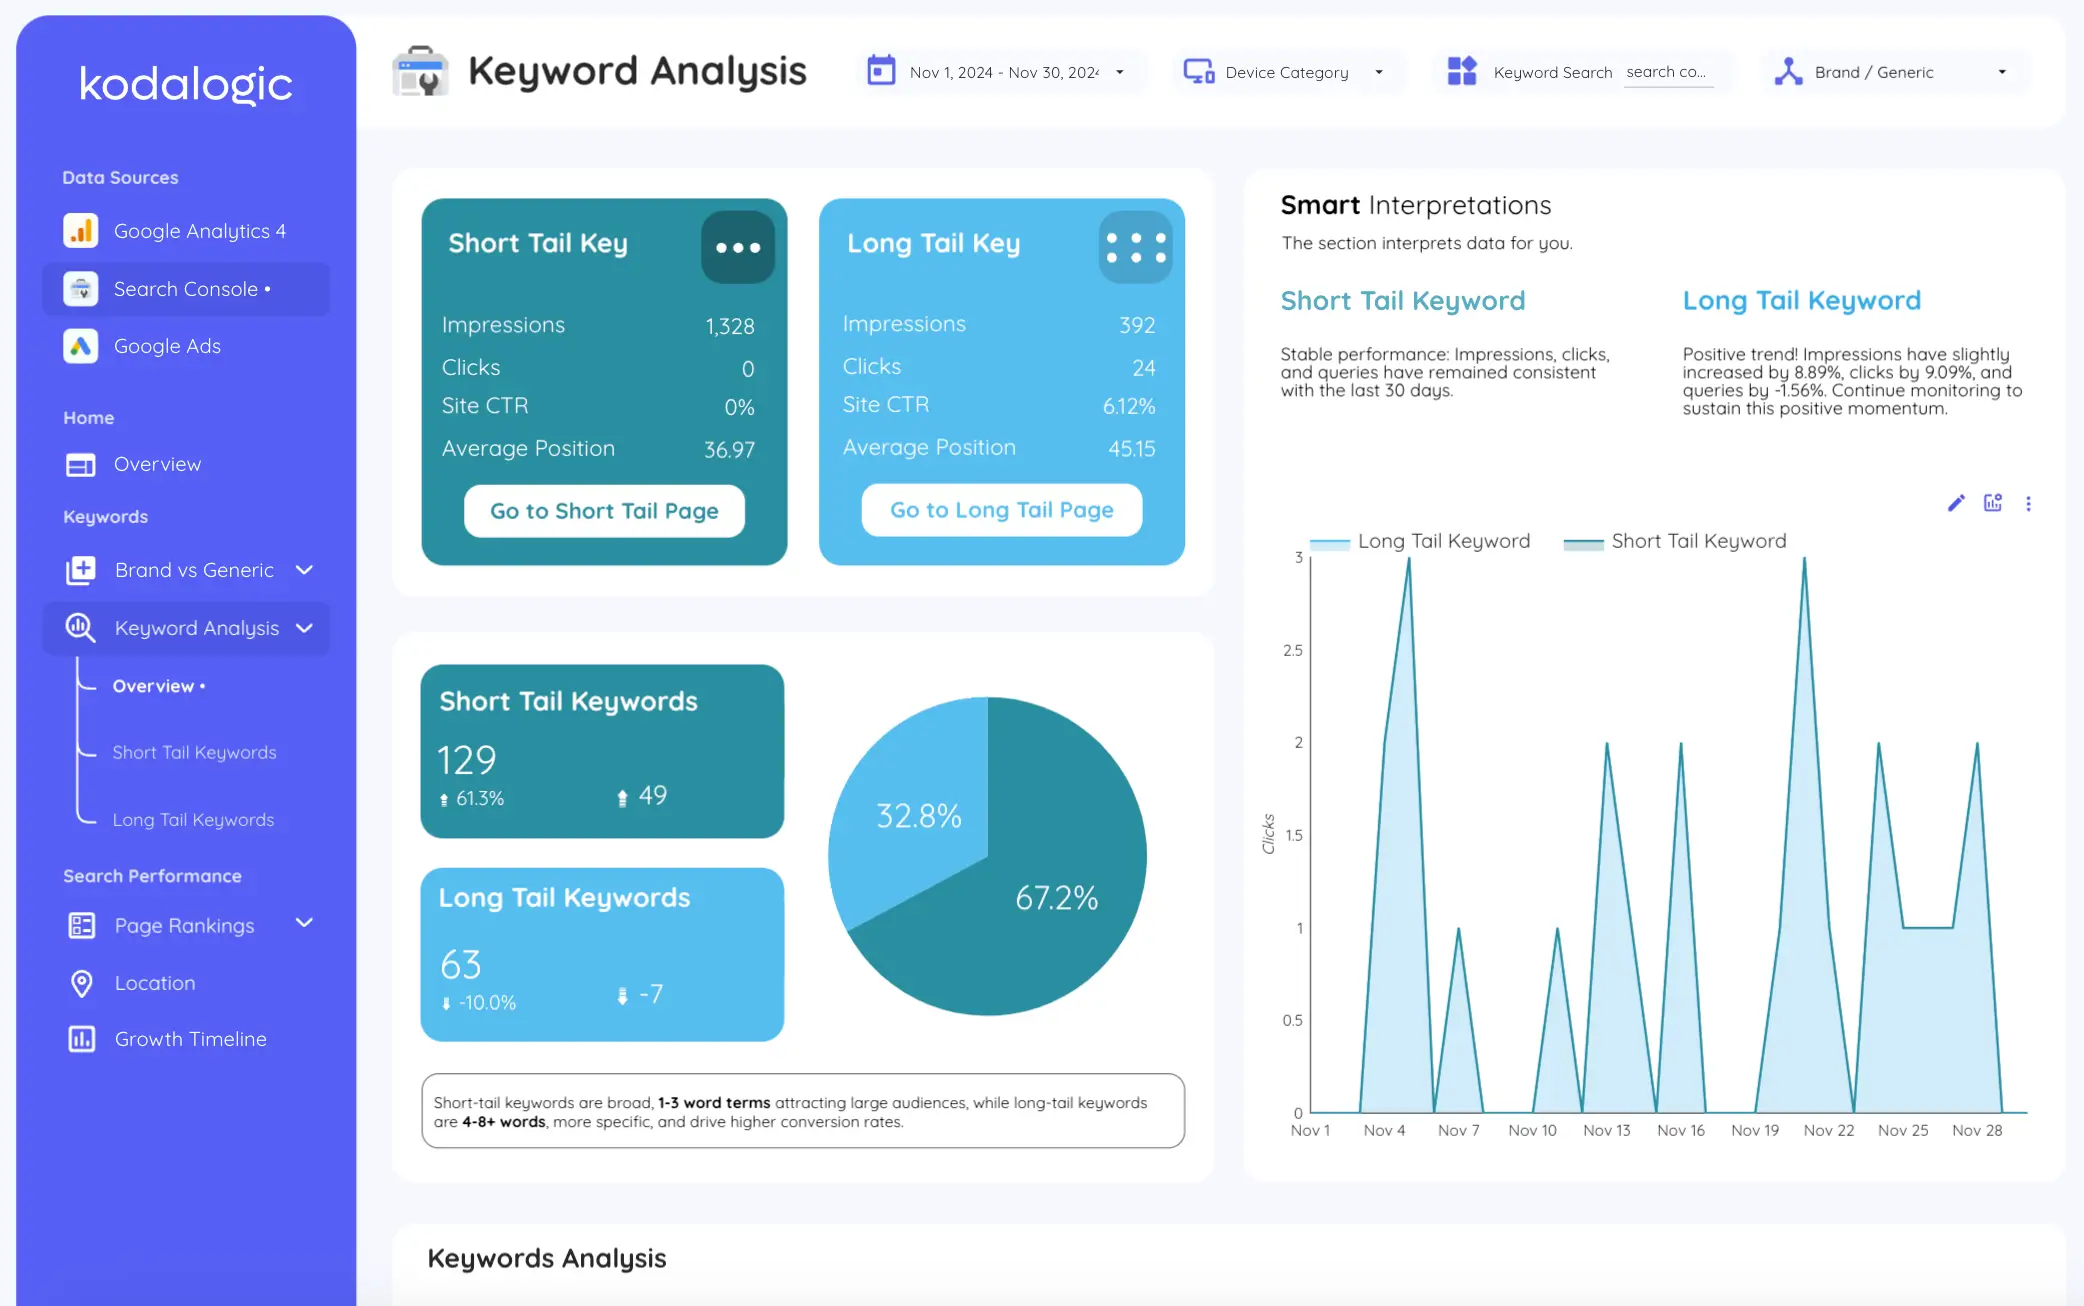Click the chart explore icon above clicks chart
This screenshot has width=2084, height=1306.
tap(1993, 503)
